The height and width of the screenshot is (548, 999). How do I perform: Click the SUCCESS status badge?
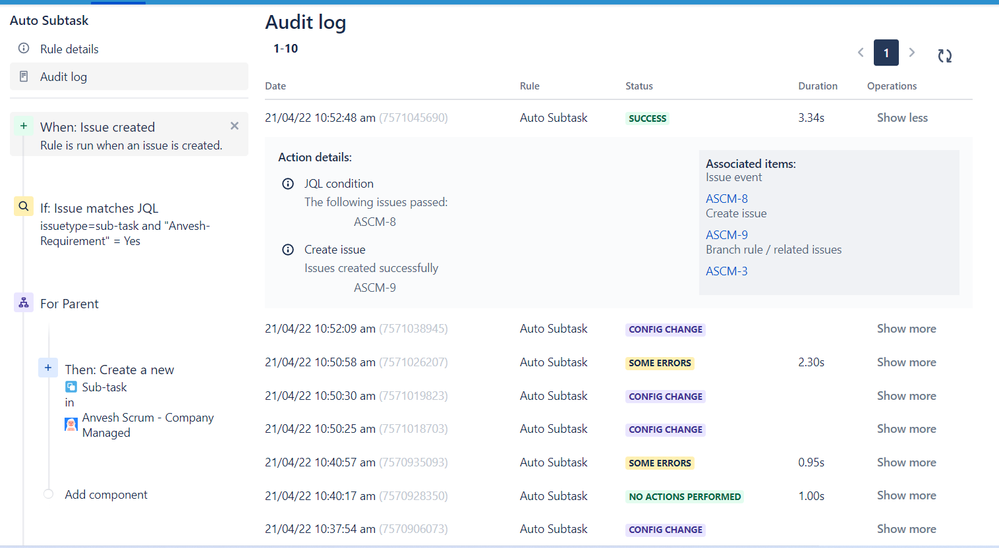coord(647,119)
